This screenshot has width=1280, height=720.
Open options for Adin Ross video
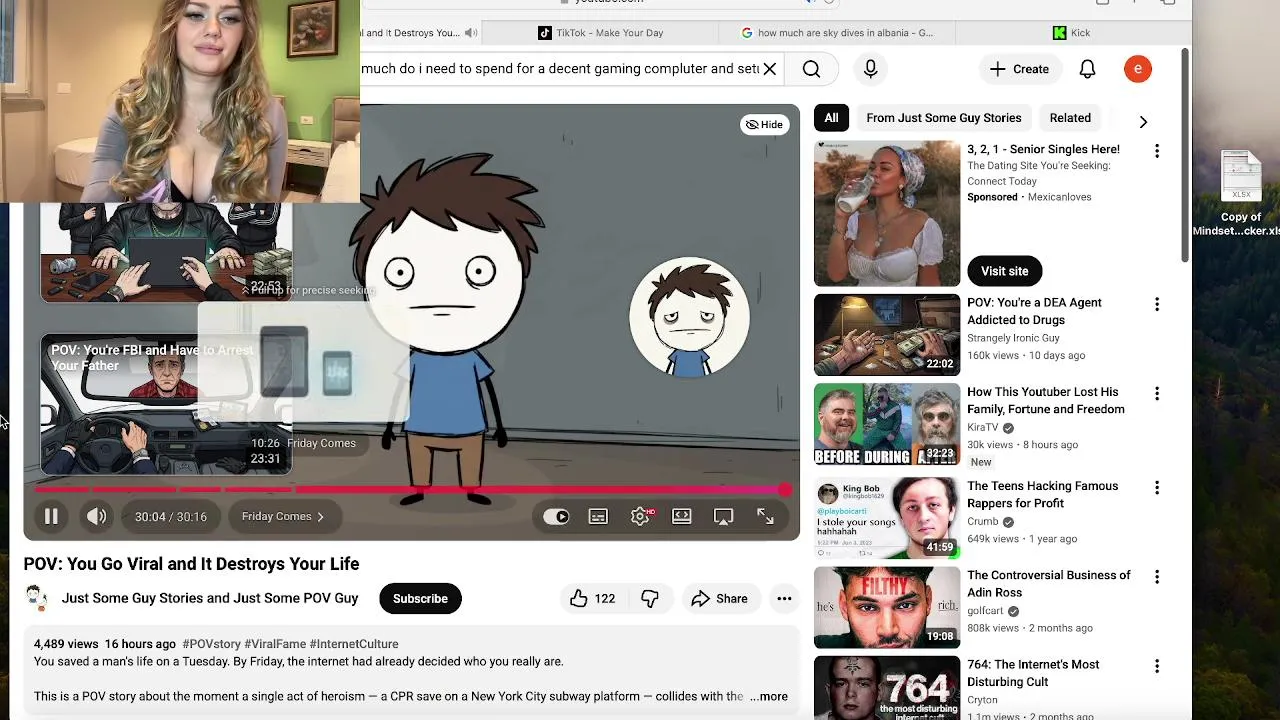point(1157,577)
